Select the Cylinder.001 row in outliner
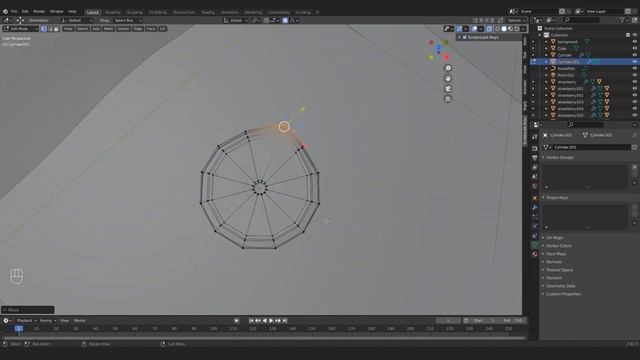Screen dimensions: 640x360 pos(584,62)
